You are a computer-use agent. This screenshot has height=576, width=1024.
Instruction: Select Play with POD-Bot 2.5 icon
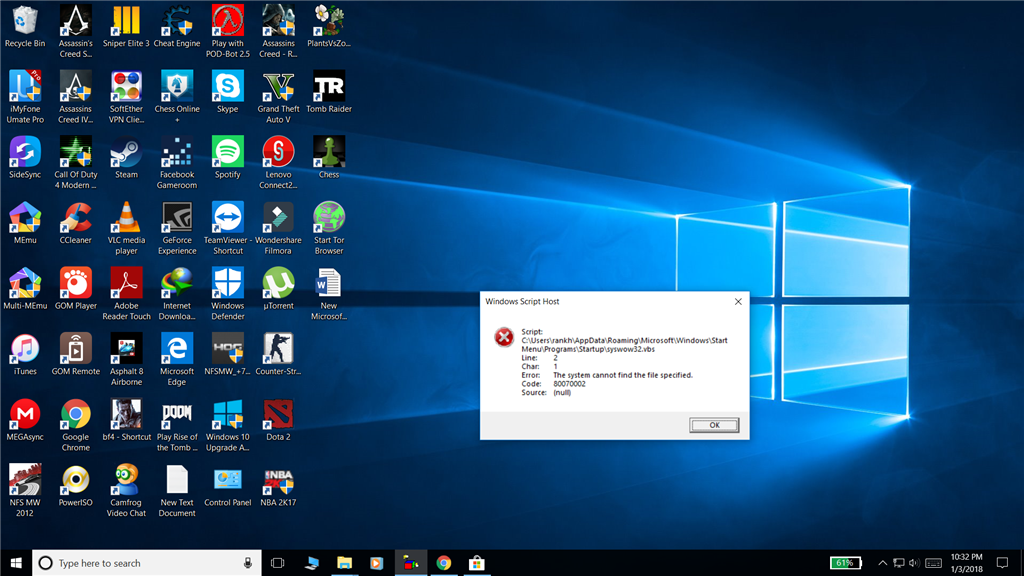pos(228,31)
